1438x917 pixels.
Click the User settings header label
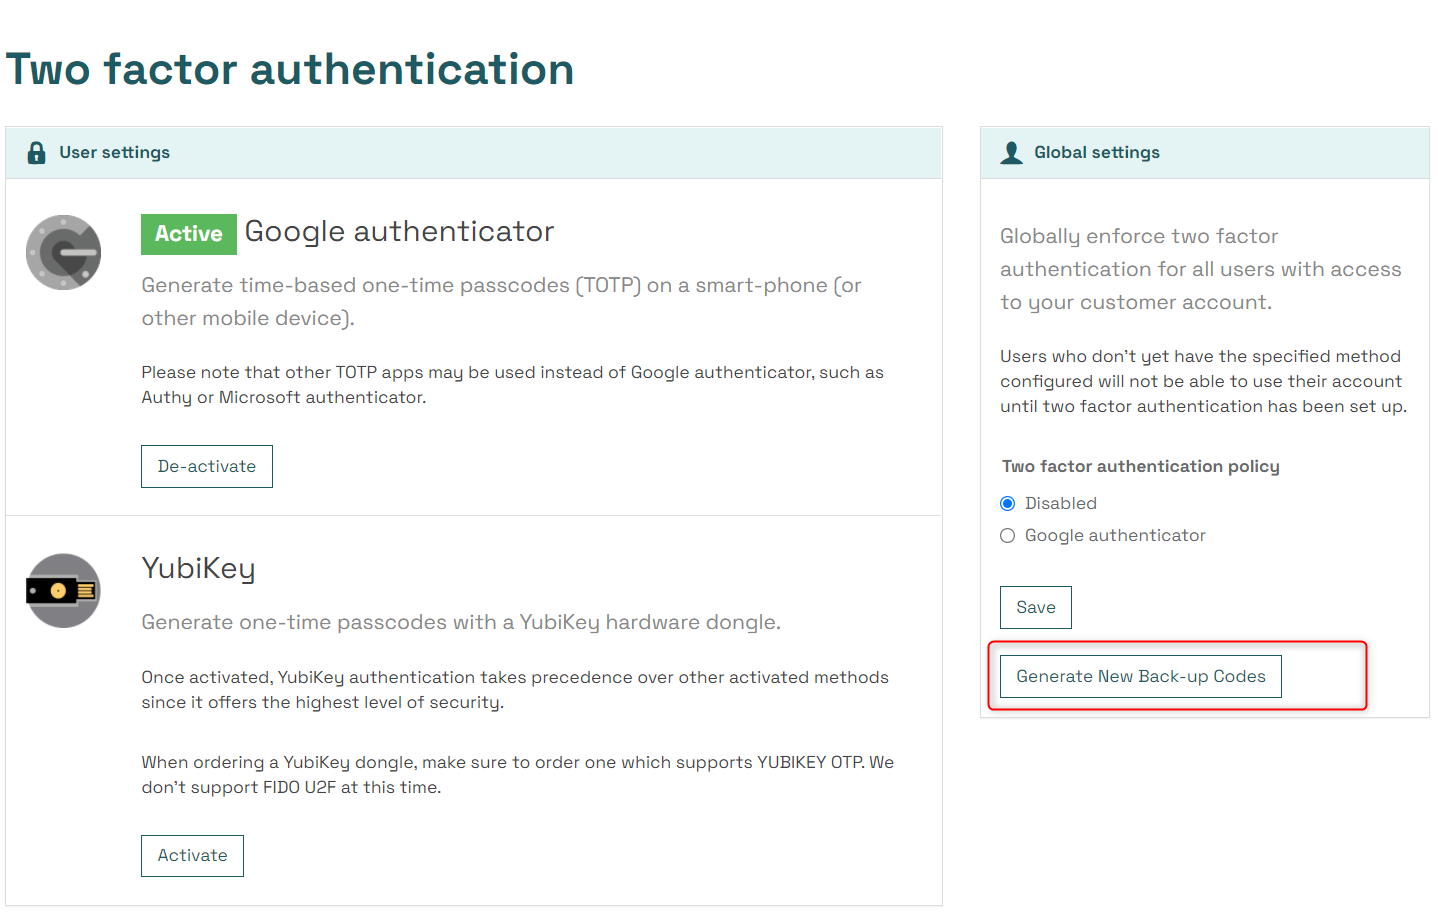[x=115, y=153]
